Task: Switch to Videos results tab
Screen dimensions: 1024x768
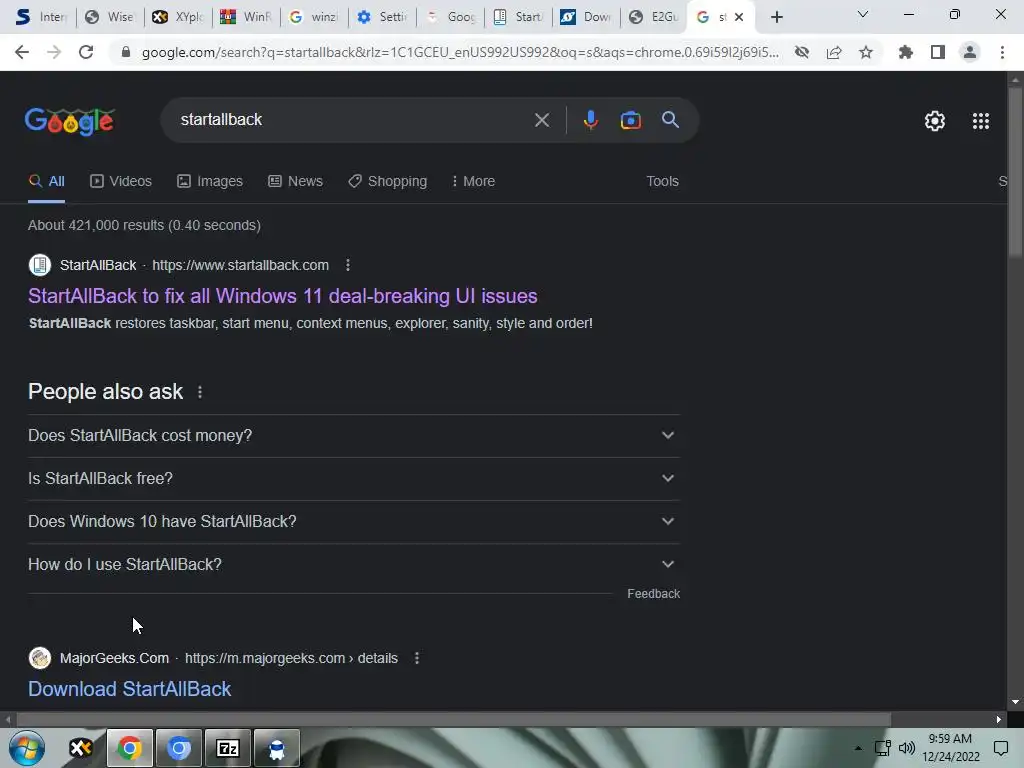Action: (121, 182)
